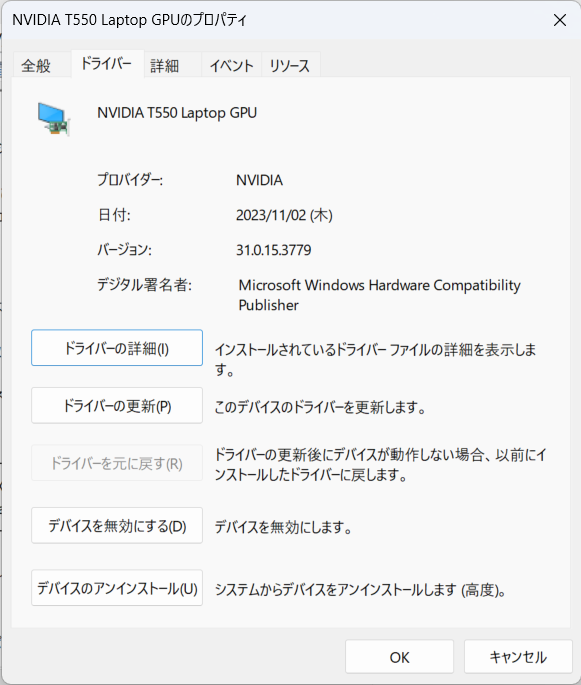The width and height of the screenshot is (581, 685).
Task: Click the dialog title NVIDIA T550 Laptop GPUのプロパティ
Action: (129, 20)
